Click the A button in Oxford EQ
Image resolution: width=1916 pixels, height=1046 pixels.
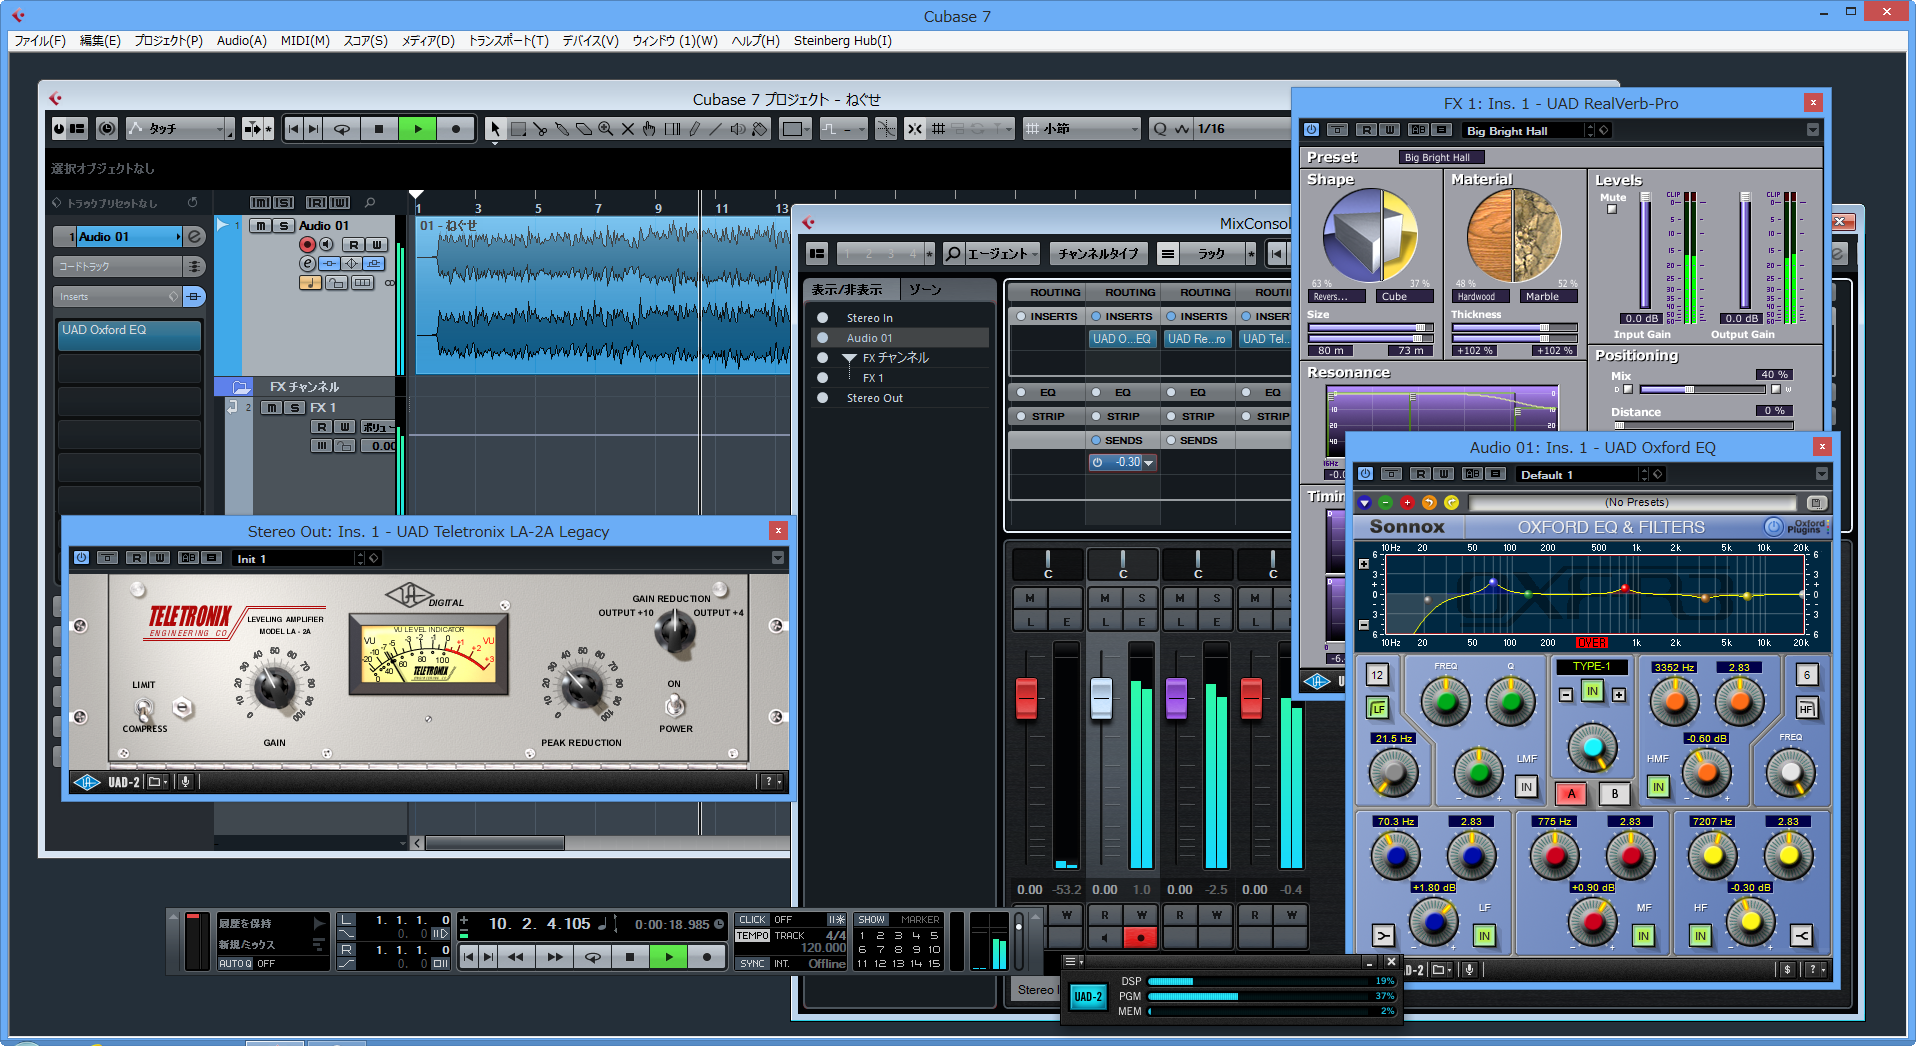[x=1571, y=794]
